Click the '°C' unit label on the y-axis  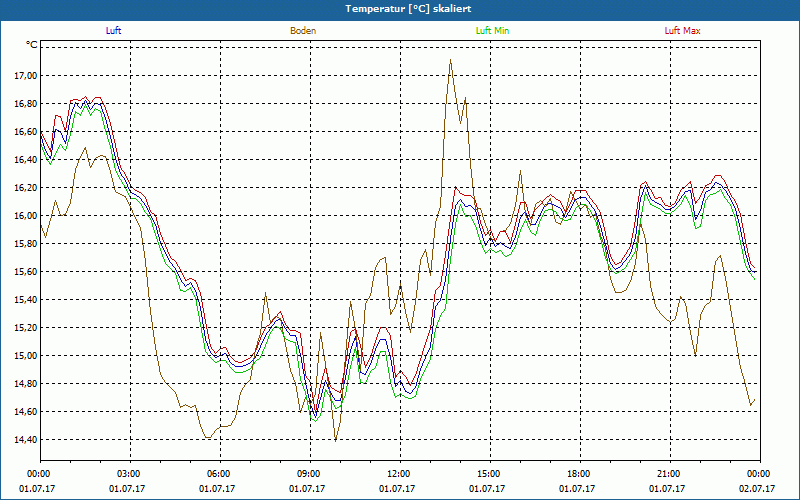(32, 45)
